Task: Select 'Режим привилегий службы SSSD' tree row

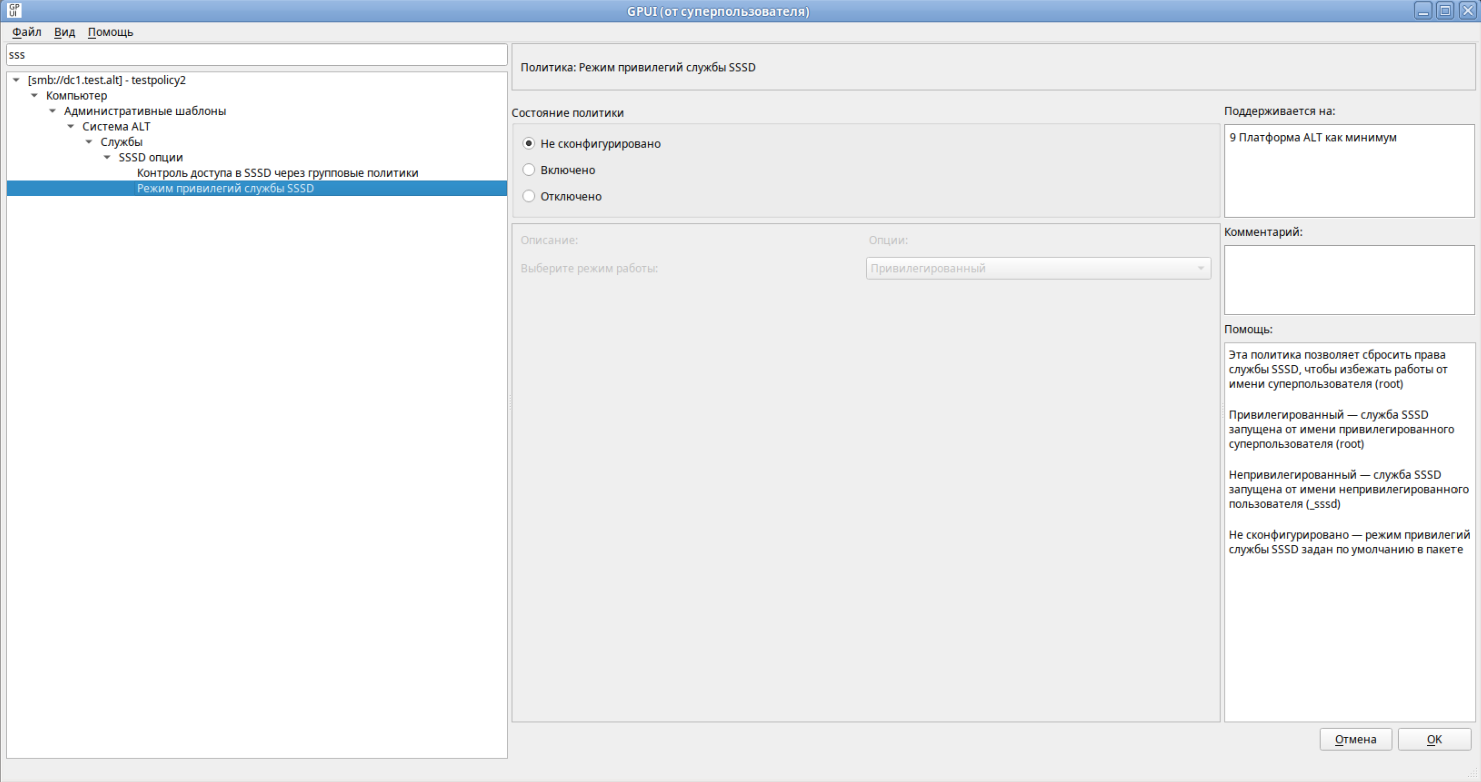Action: pyautogui.click(x=257, y=188)
